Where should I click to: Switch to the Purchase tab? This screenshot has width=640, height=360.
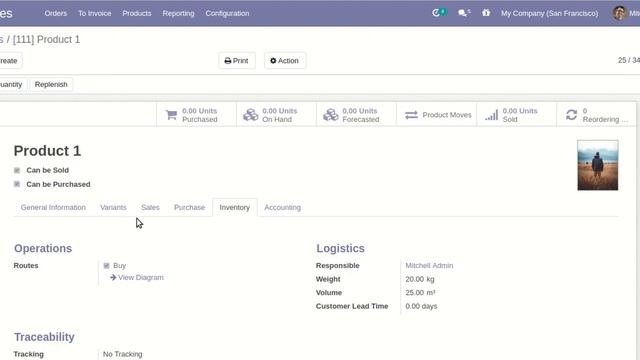tap(189, 207)
